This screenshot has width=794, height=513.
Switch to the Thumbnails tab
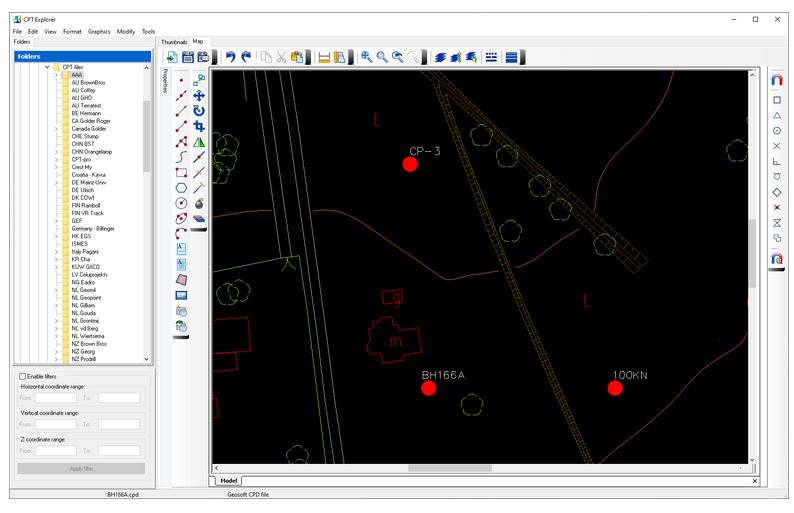[174, 41]
